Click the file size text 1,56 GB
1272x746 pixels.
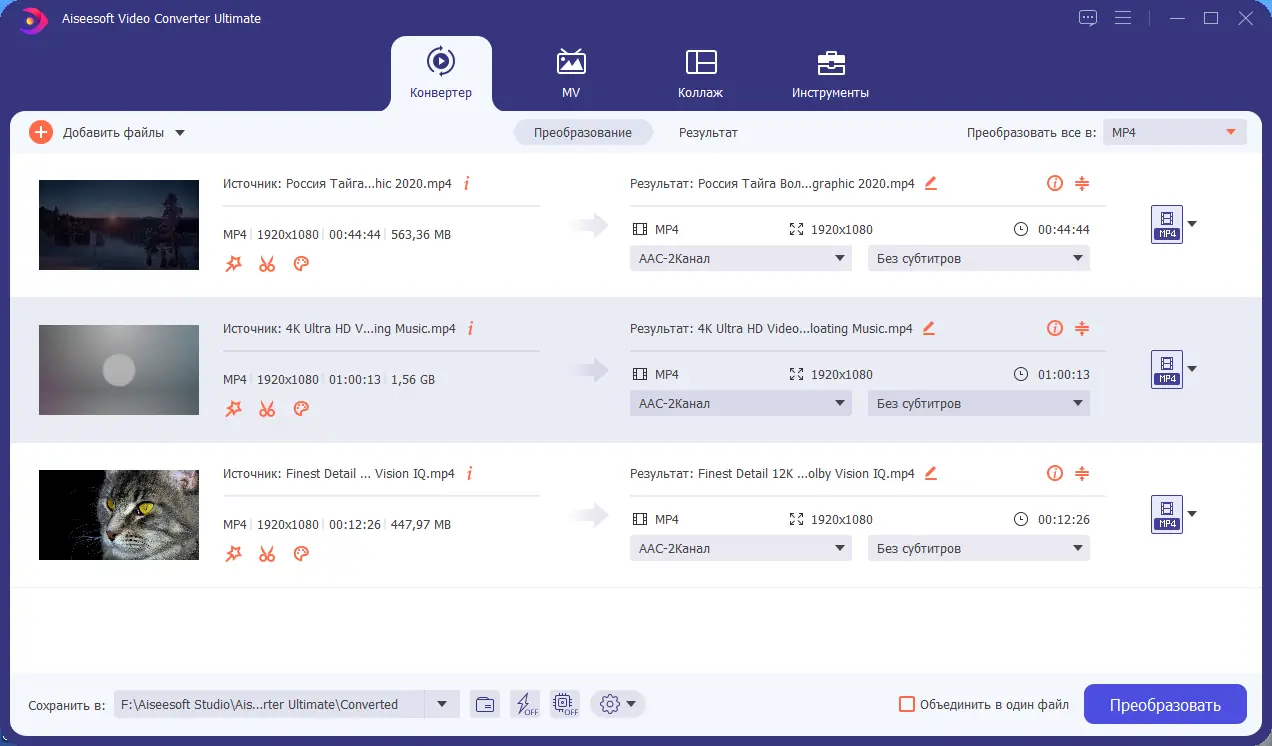pos(412,380)
